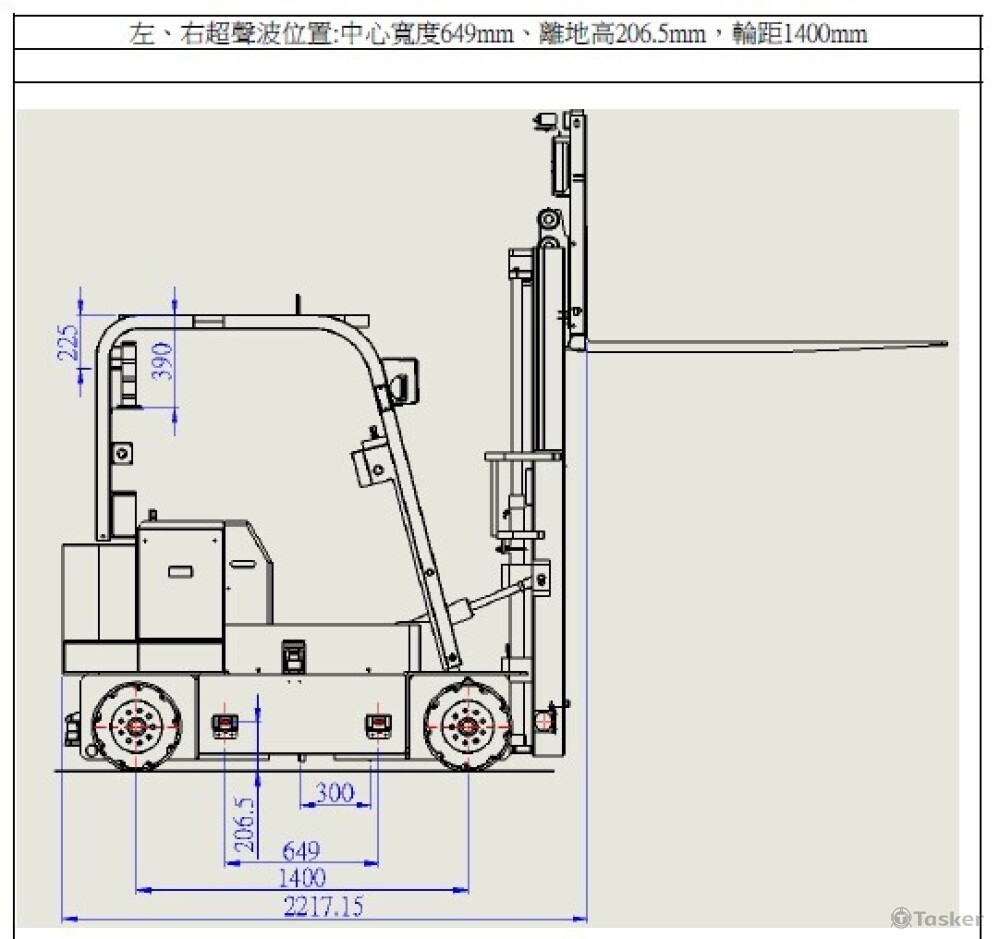Click the 649 center width dimension
The height and width of the screenshot is (939, 1000).
point(300,851)
